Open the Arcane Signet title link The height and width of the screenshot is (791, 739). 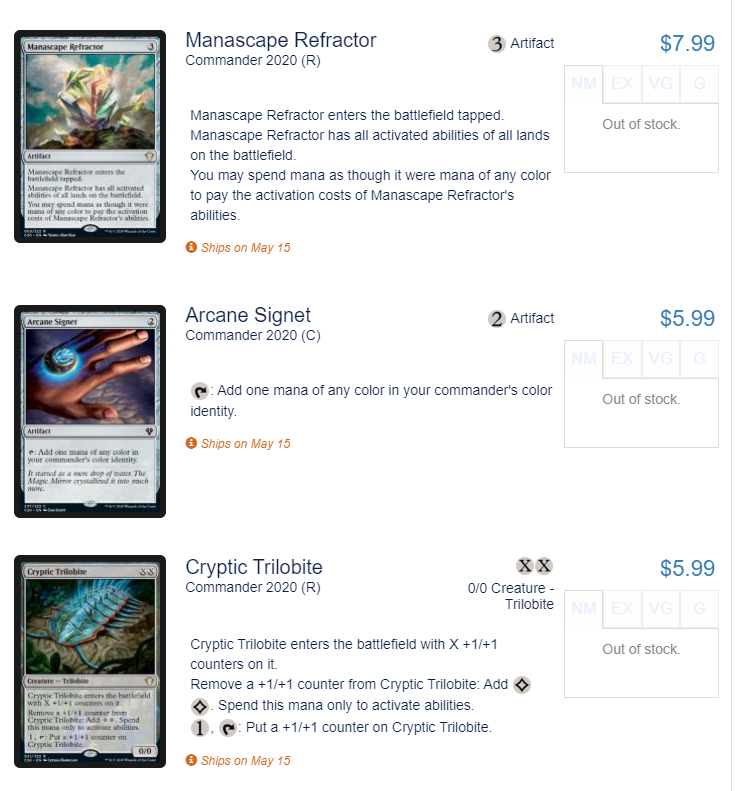(x=248, y=315)
